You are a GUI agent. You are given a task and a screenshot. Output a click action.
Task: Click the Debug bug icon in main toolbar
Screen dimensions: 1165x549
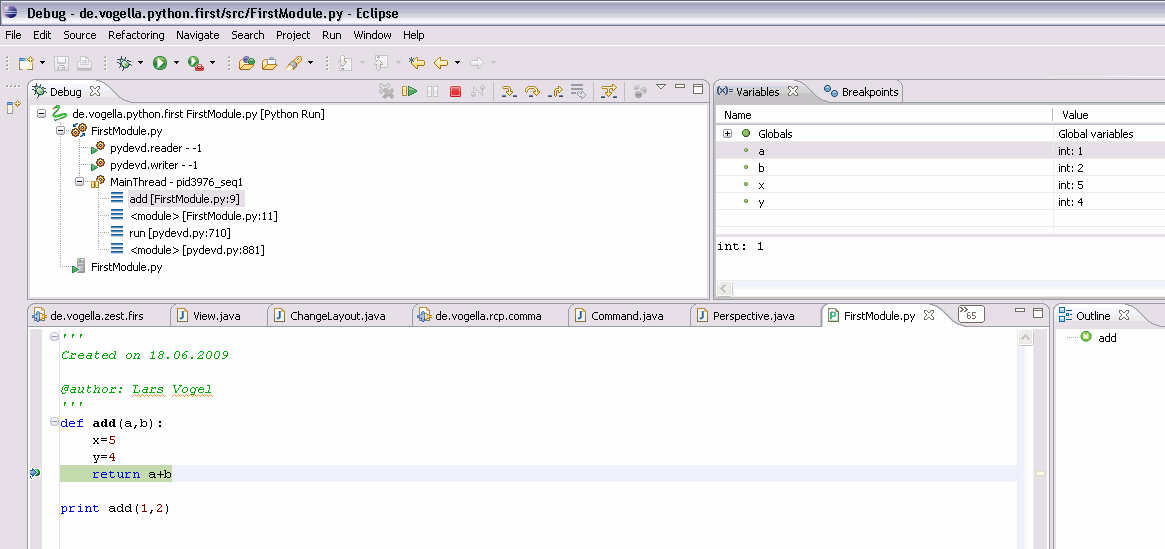124,63
